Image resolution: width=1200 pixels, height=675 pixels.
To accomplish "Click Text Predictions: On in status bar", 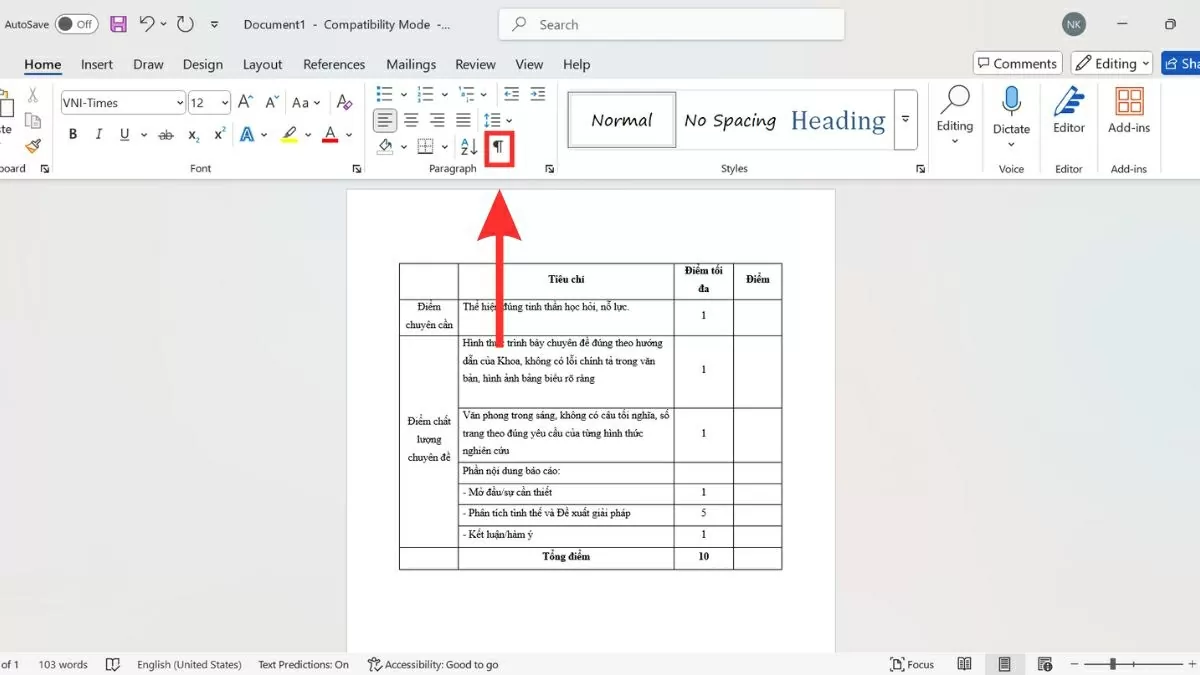I will pos(303,663).
